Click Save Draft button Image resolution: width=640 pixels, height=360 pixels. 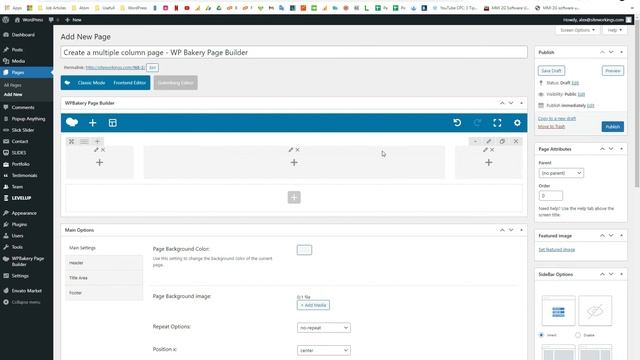click(551, 71)
